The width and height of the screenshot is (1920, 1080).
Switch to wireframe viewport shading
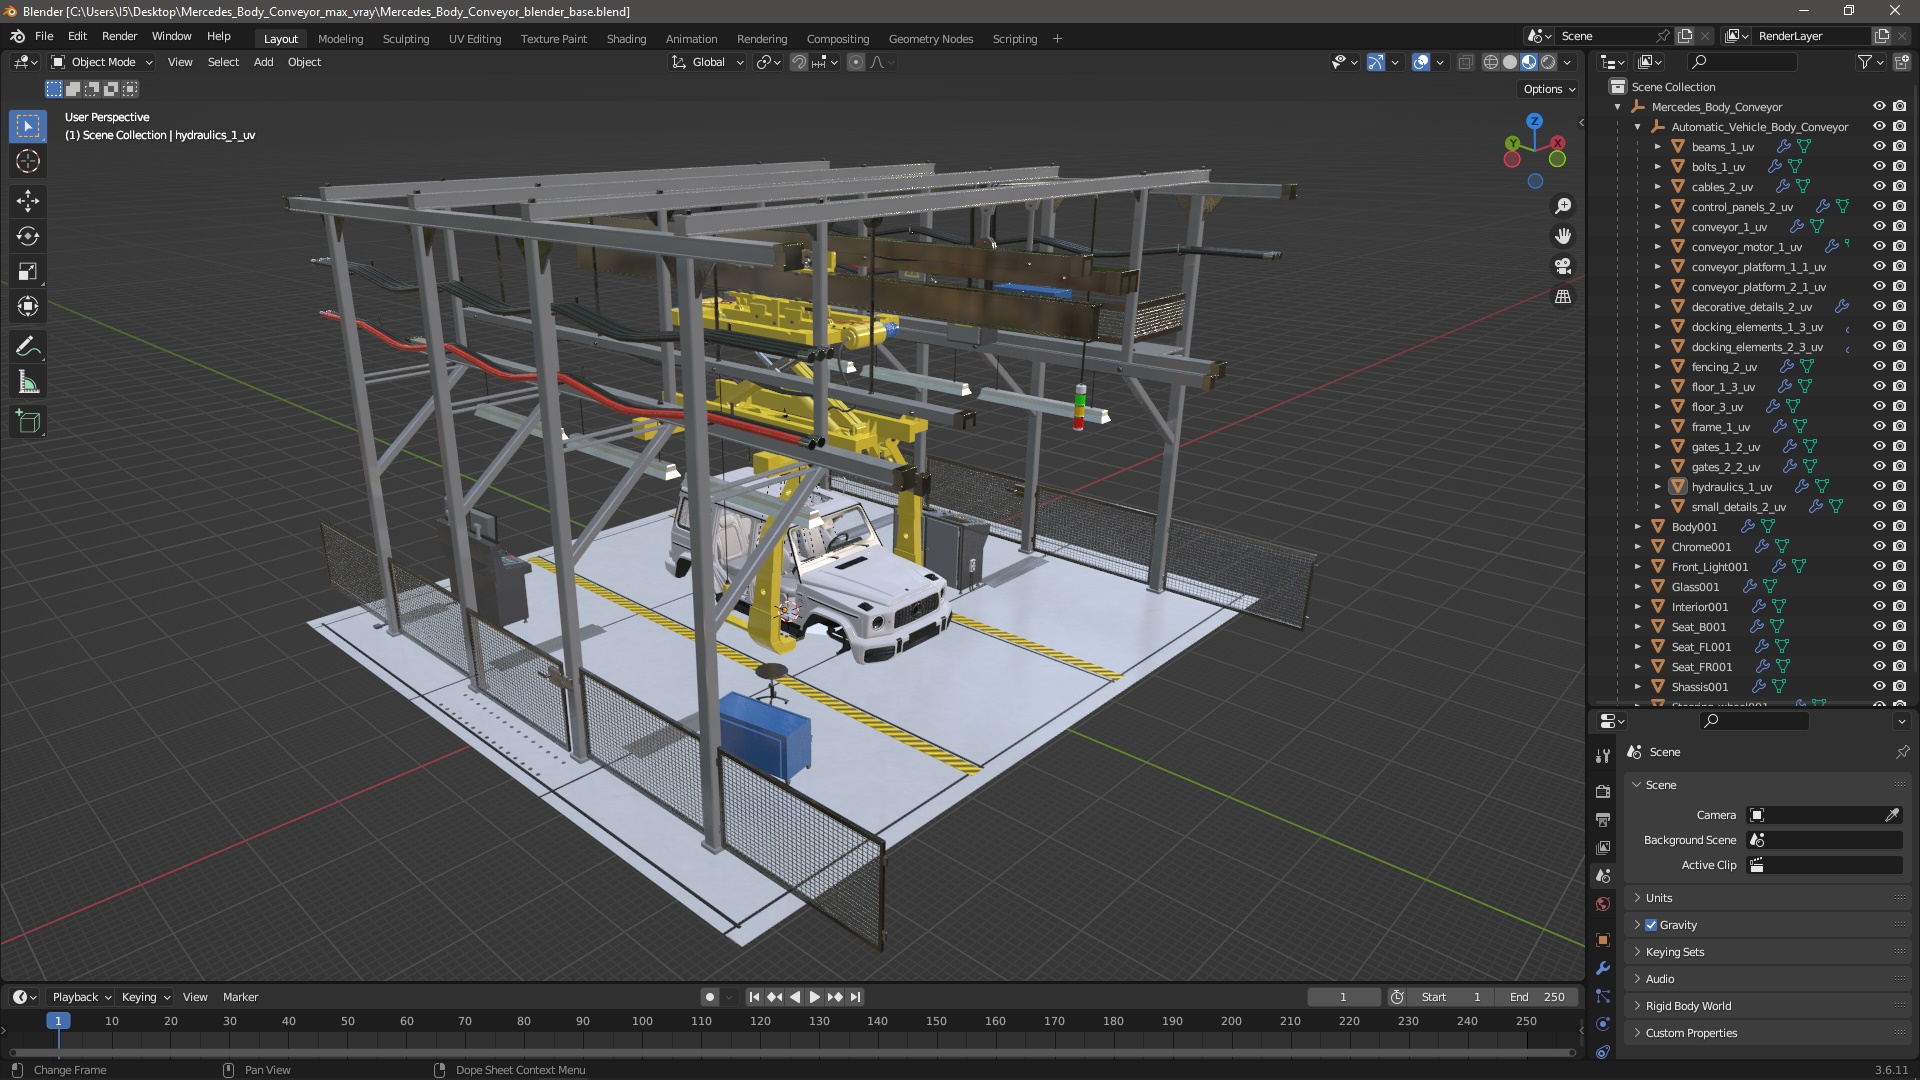pyautogui.click(x=1491, y=62)
